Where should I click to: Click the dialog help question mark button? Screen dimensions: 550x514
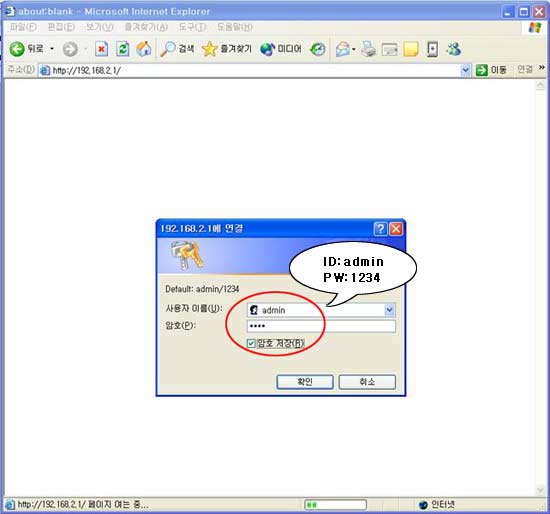(381, 229)
